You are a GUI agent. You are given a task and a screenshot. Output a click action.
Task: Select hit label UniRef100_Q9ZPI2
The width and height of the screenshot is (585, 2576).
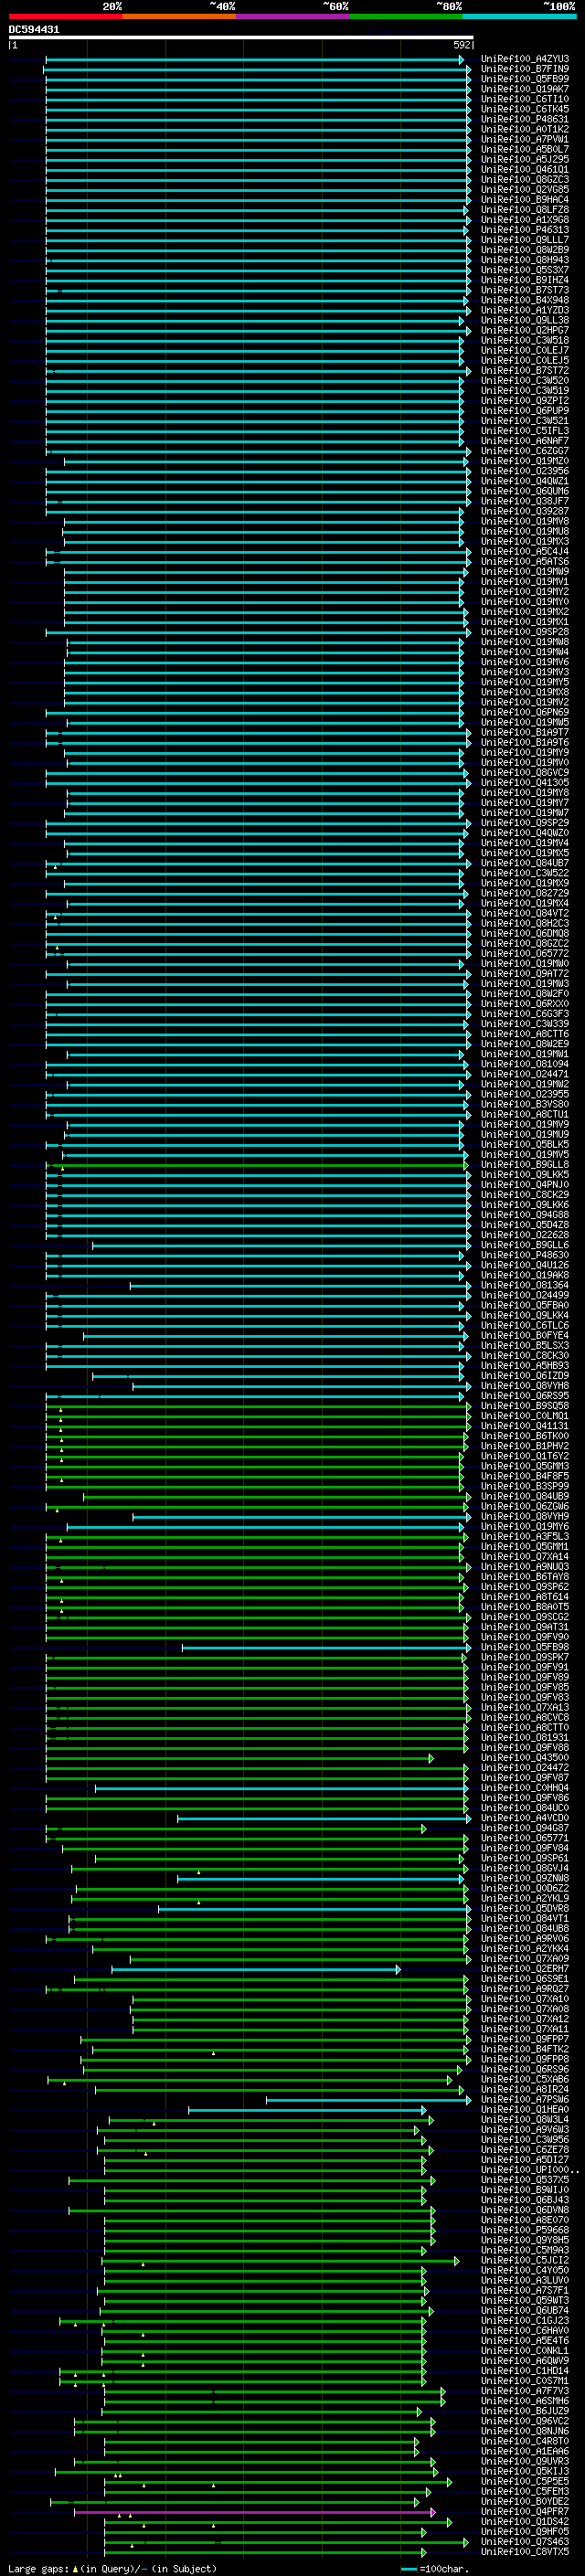(x=525, y=401)
